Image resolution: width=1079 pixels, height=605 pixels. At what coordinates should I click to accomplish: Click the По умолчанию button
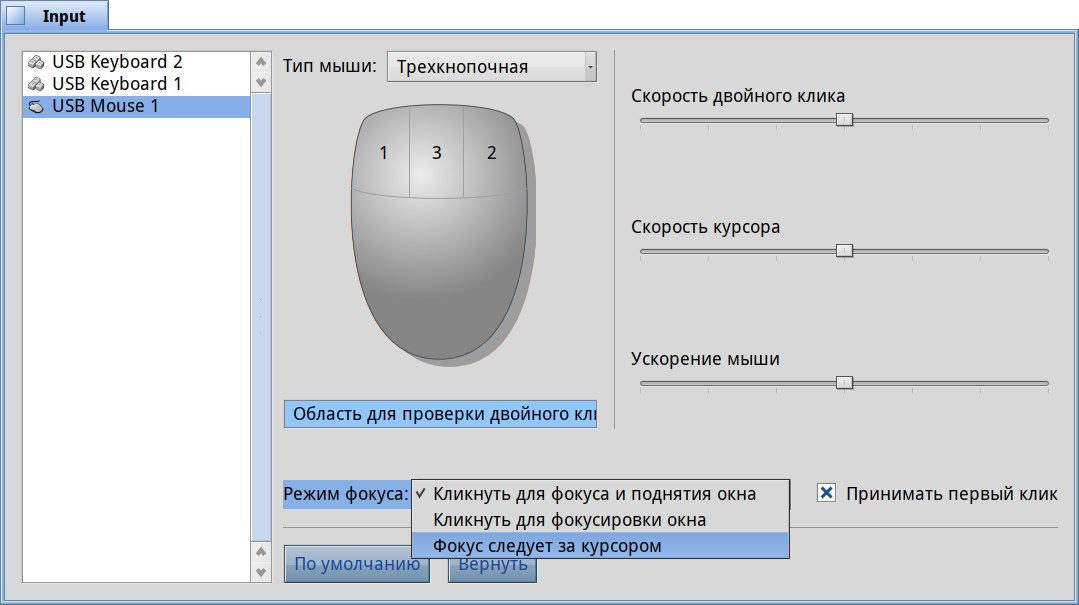click(x=357, y=564)
